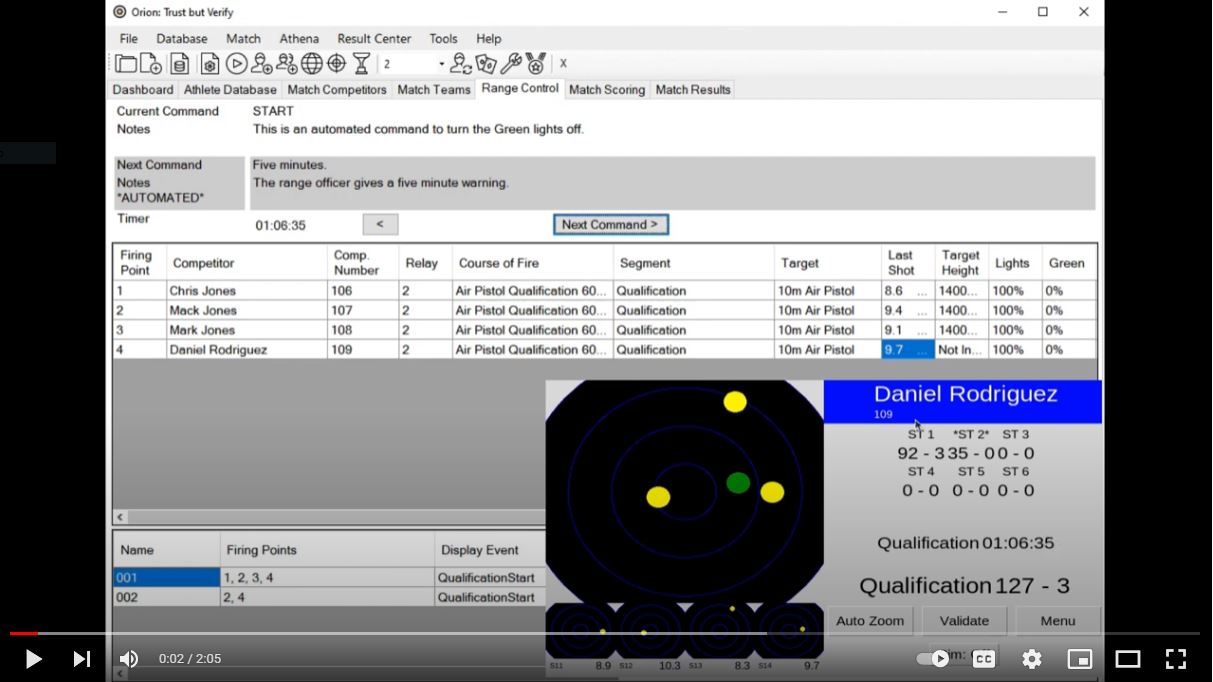Screen dimensions: 1213x682
Task: Click the crosshair target icon in the toolbar
Action: (337, 62)
